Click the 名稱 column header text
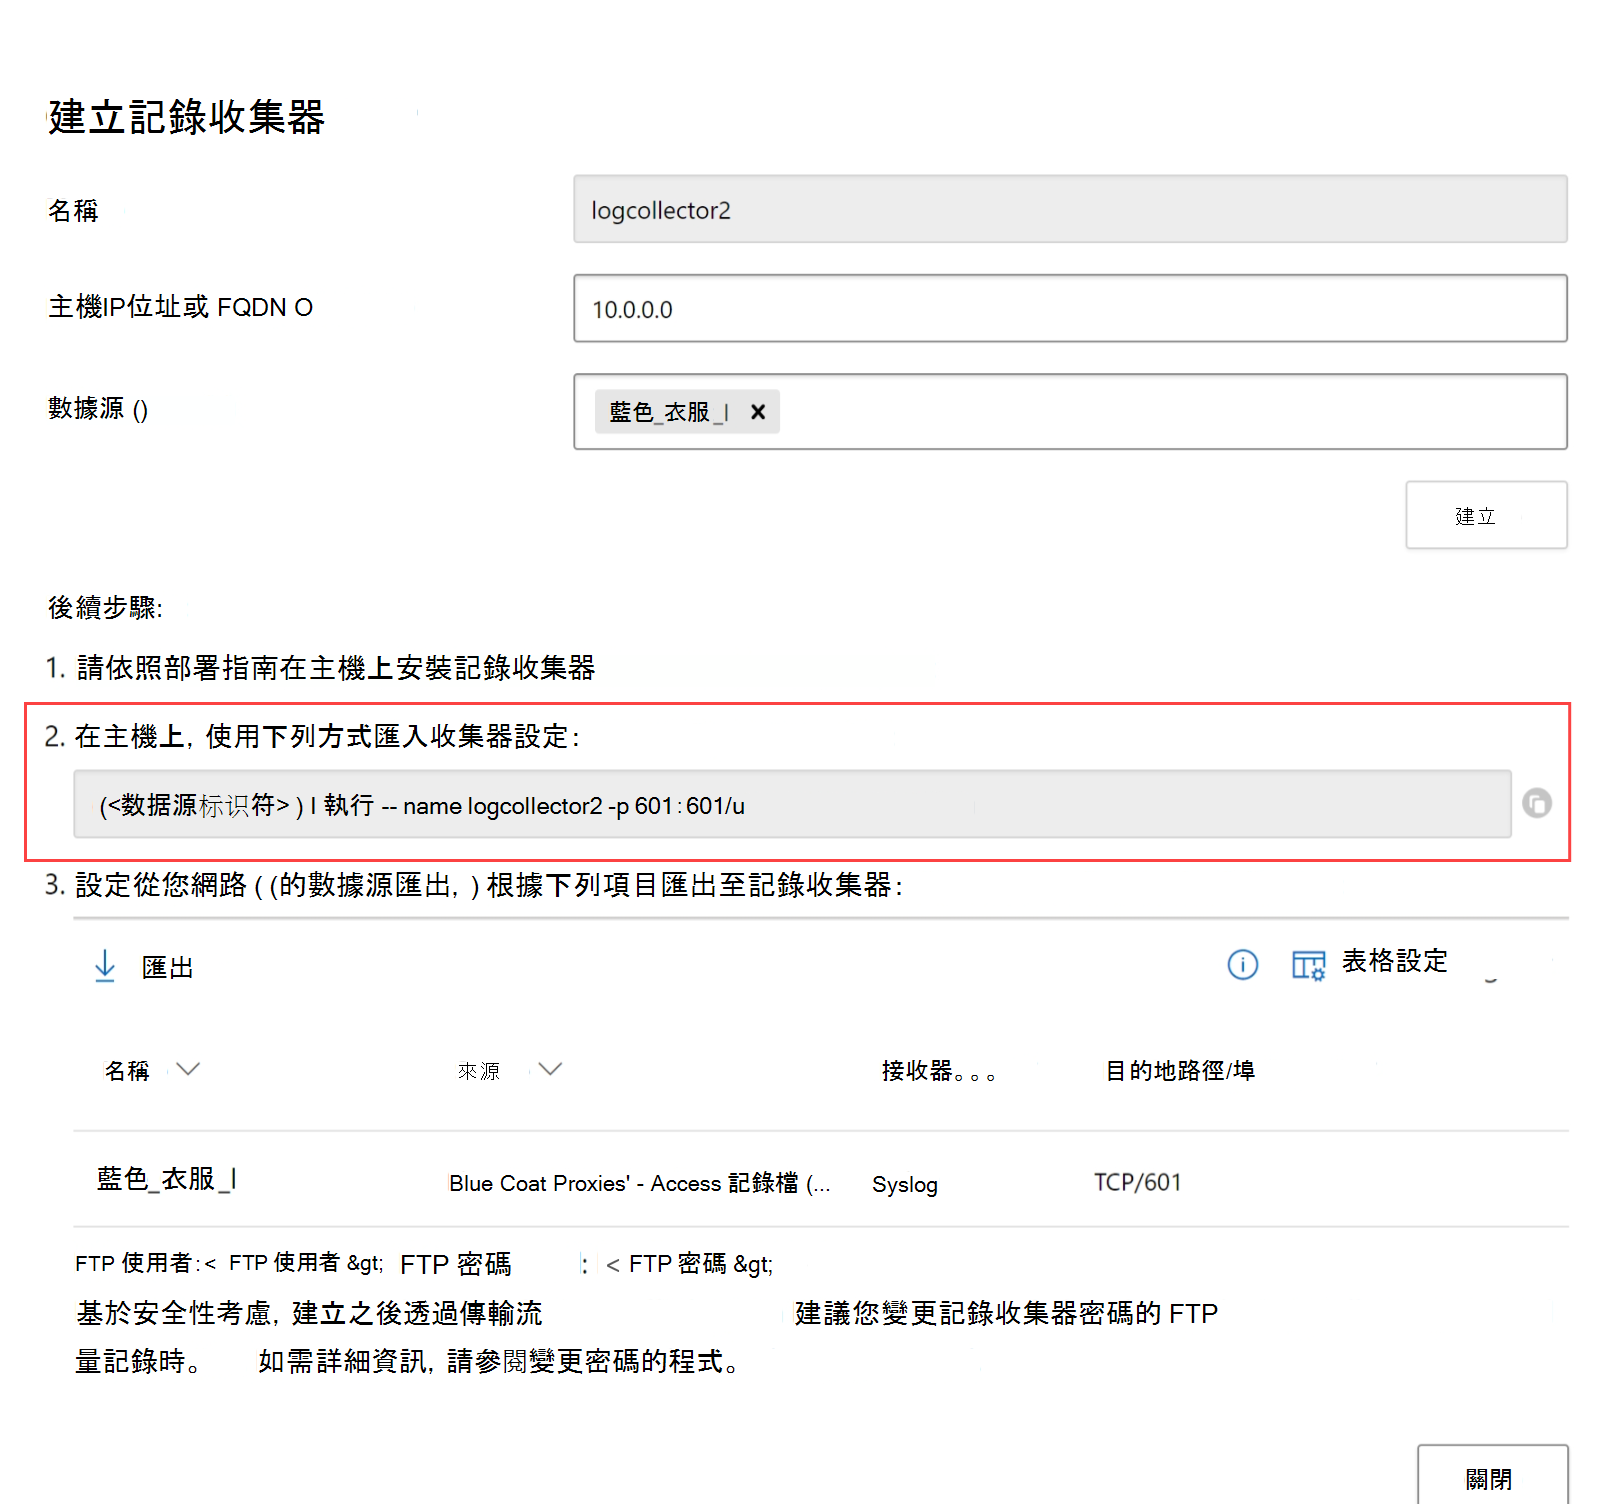1611x1504 pixels. [x=127, y=1071]
